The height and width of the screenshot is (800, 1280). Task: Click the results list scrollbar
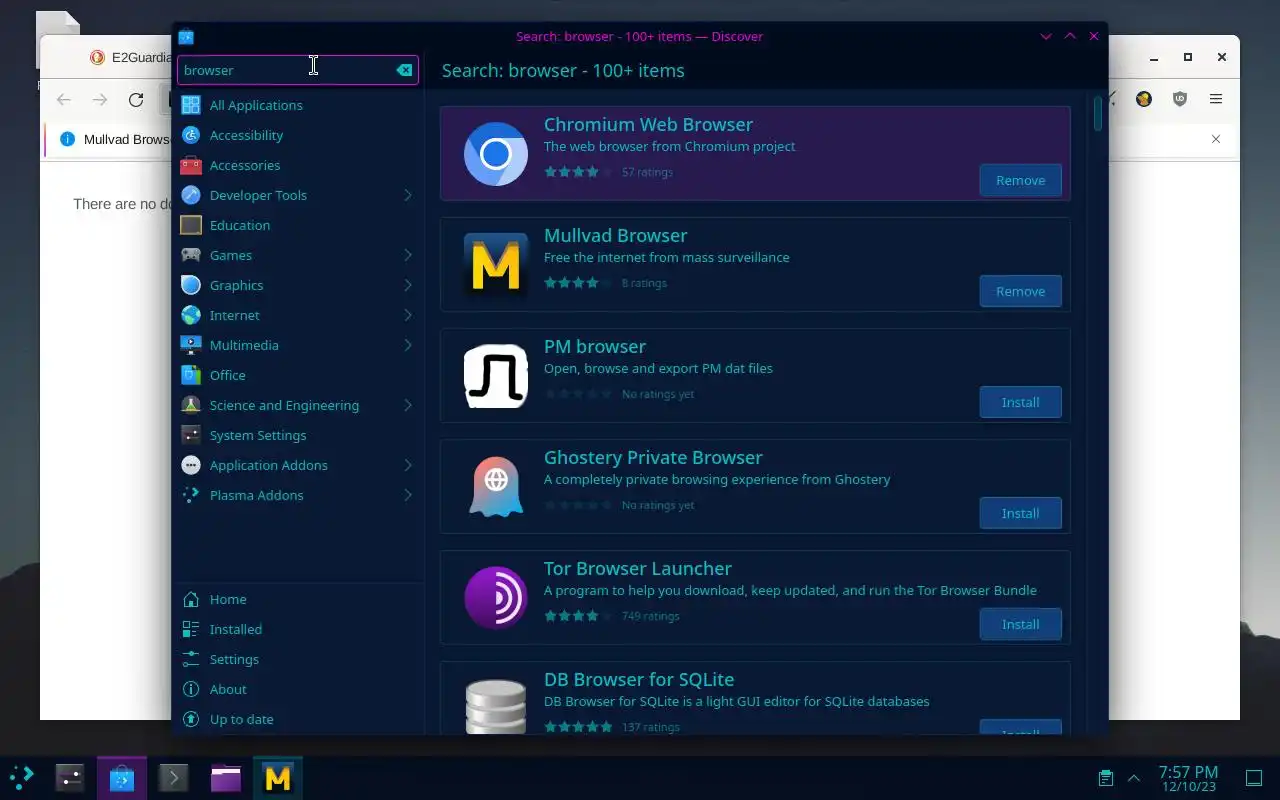[x=1098, y=113]
